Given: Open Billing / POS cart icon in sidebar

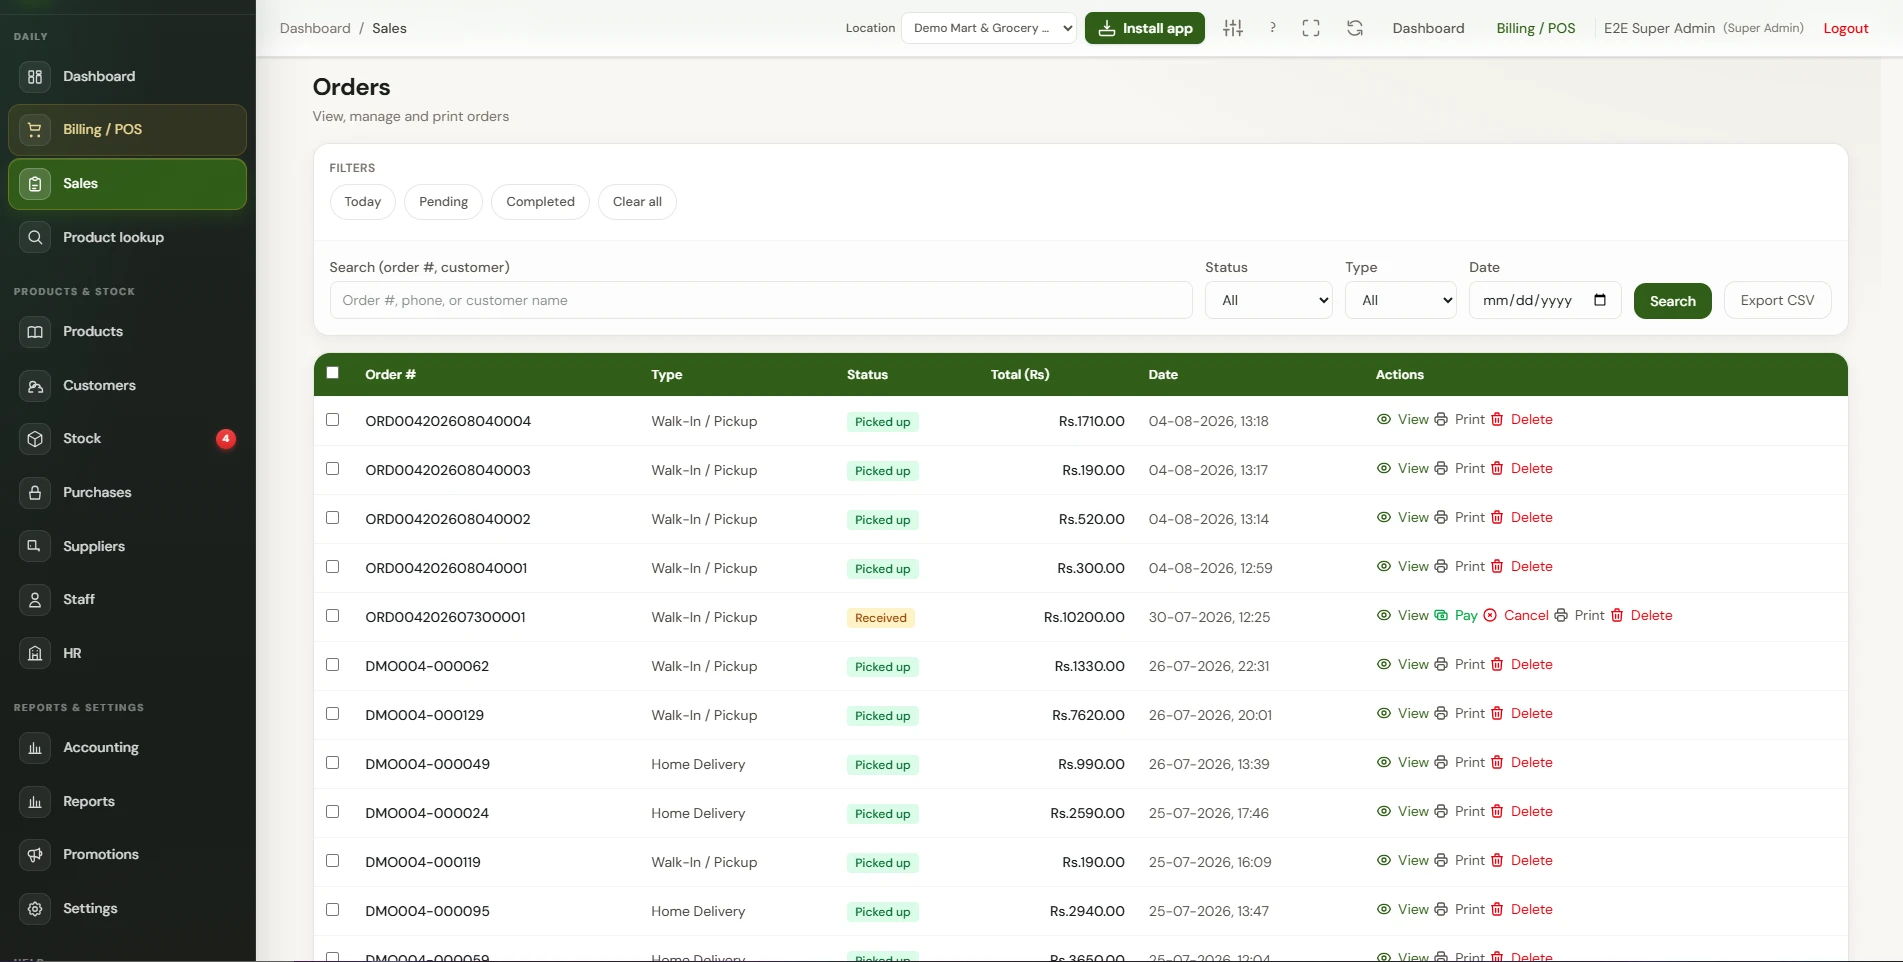Looking at the screenshot, I should coord(35,130).
